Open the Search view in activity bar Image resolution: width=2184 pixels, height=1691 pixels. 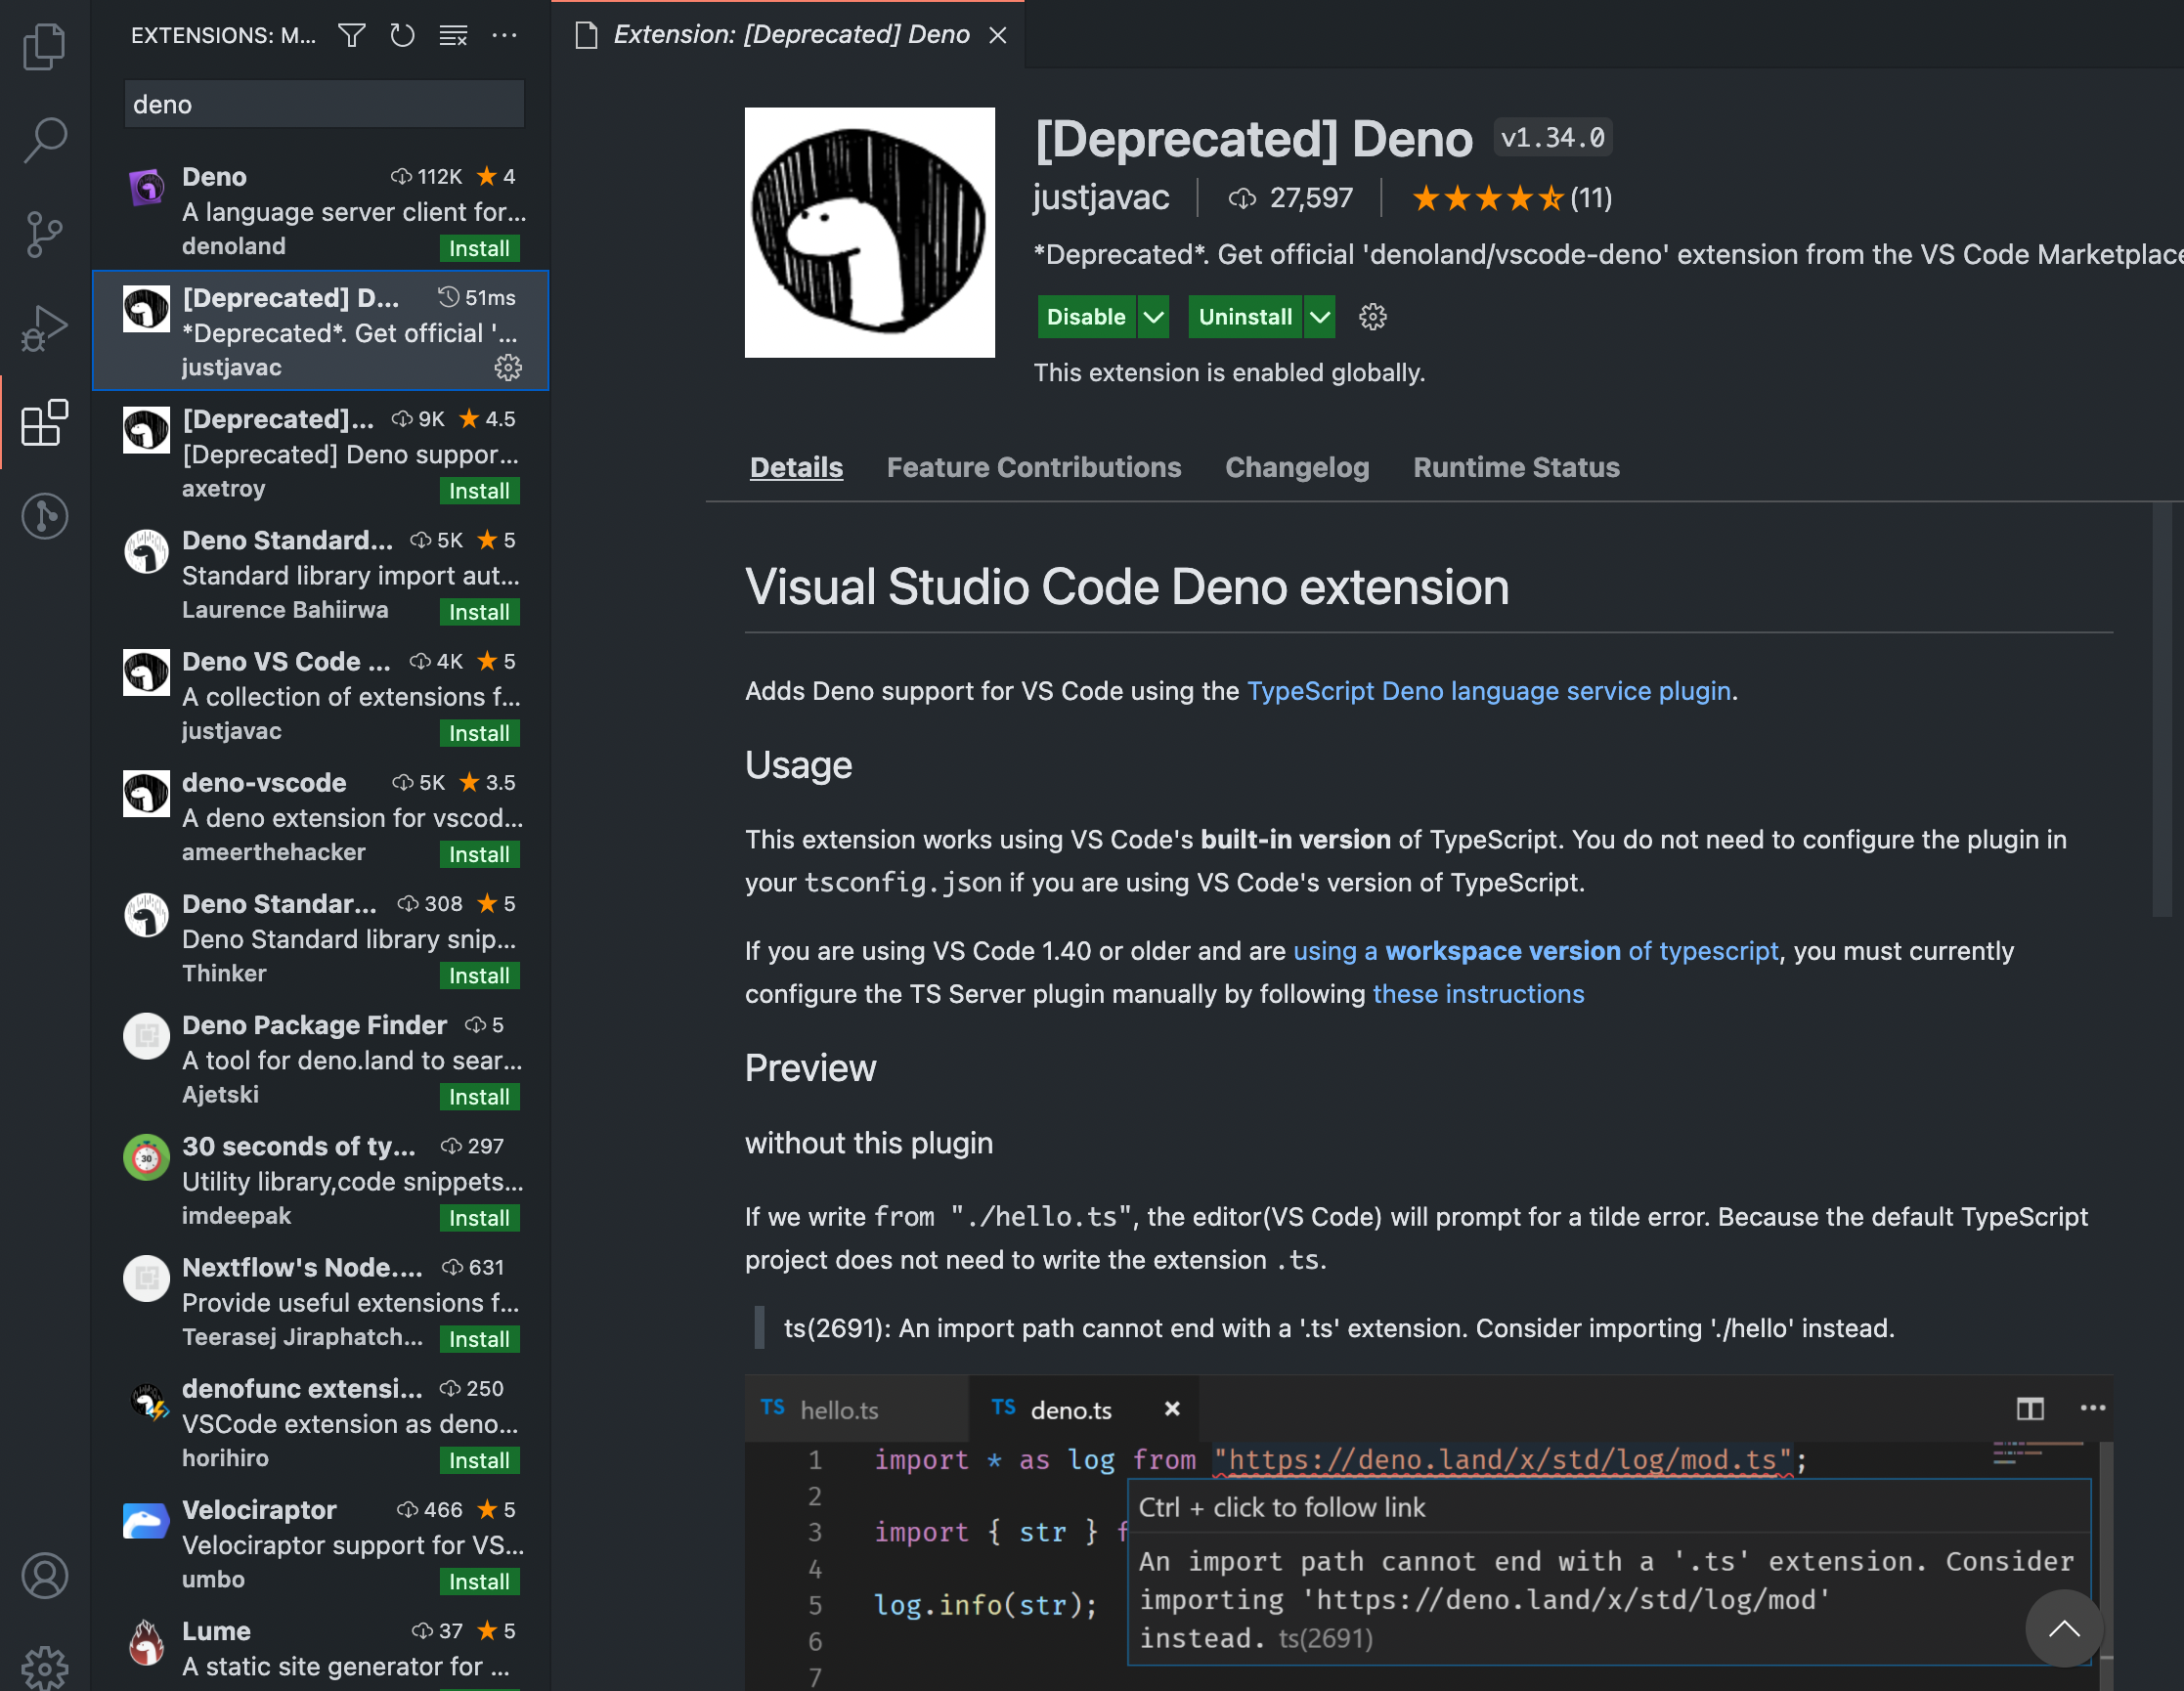44,140
